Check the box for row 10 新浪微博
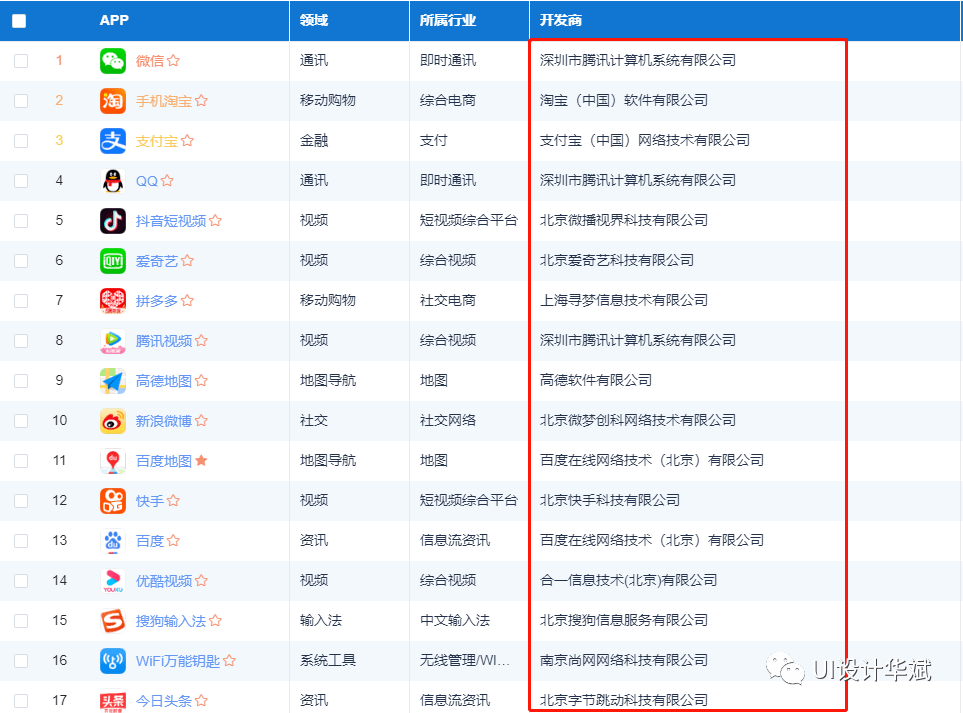963x713 pixels. pyautogui.click(x=21, y=421)
